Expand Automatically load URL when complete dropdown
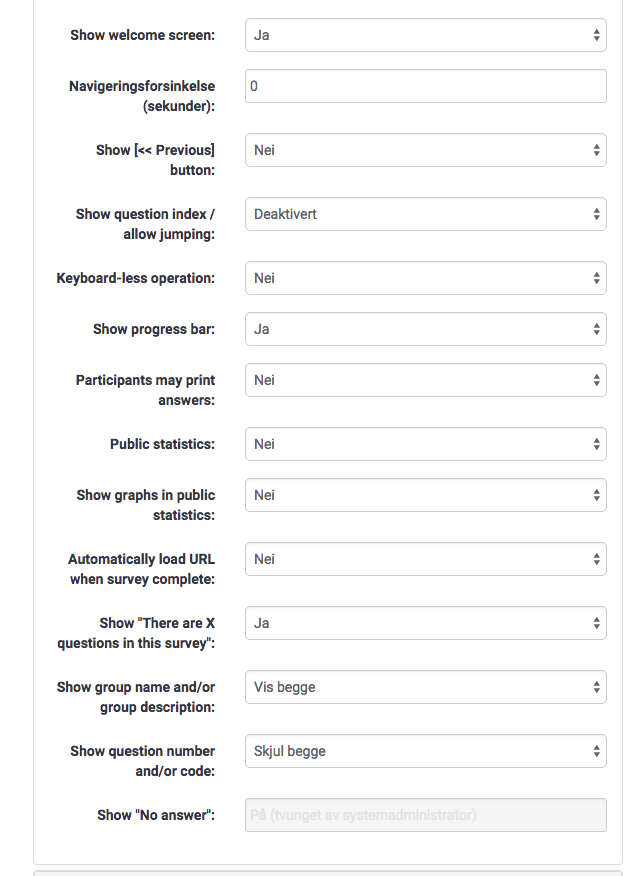This screenshot has height=876, width=635. tap(425, 559)
